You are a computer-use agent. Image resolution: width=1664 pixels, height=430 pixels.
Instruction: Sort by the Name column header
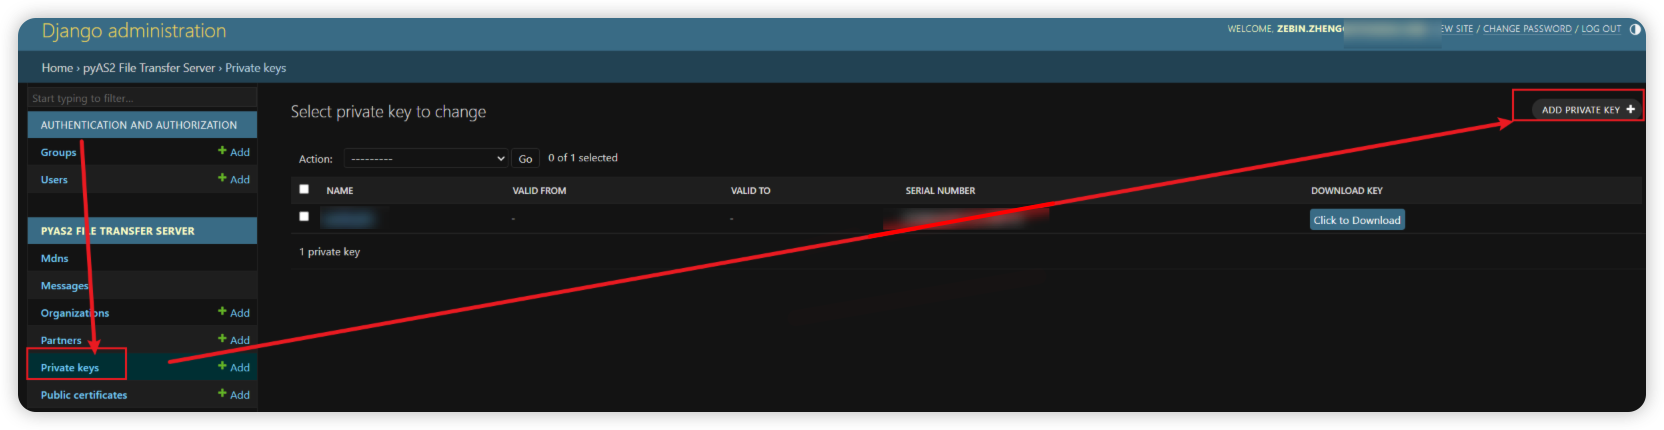tap(340, 190)
